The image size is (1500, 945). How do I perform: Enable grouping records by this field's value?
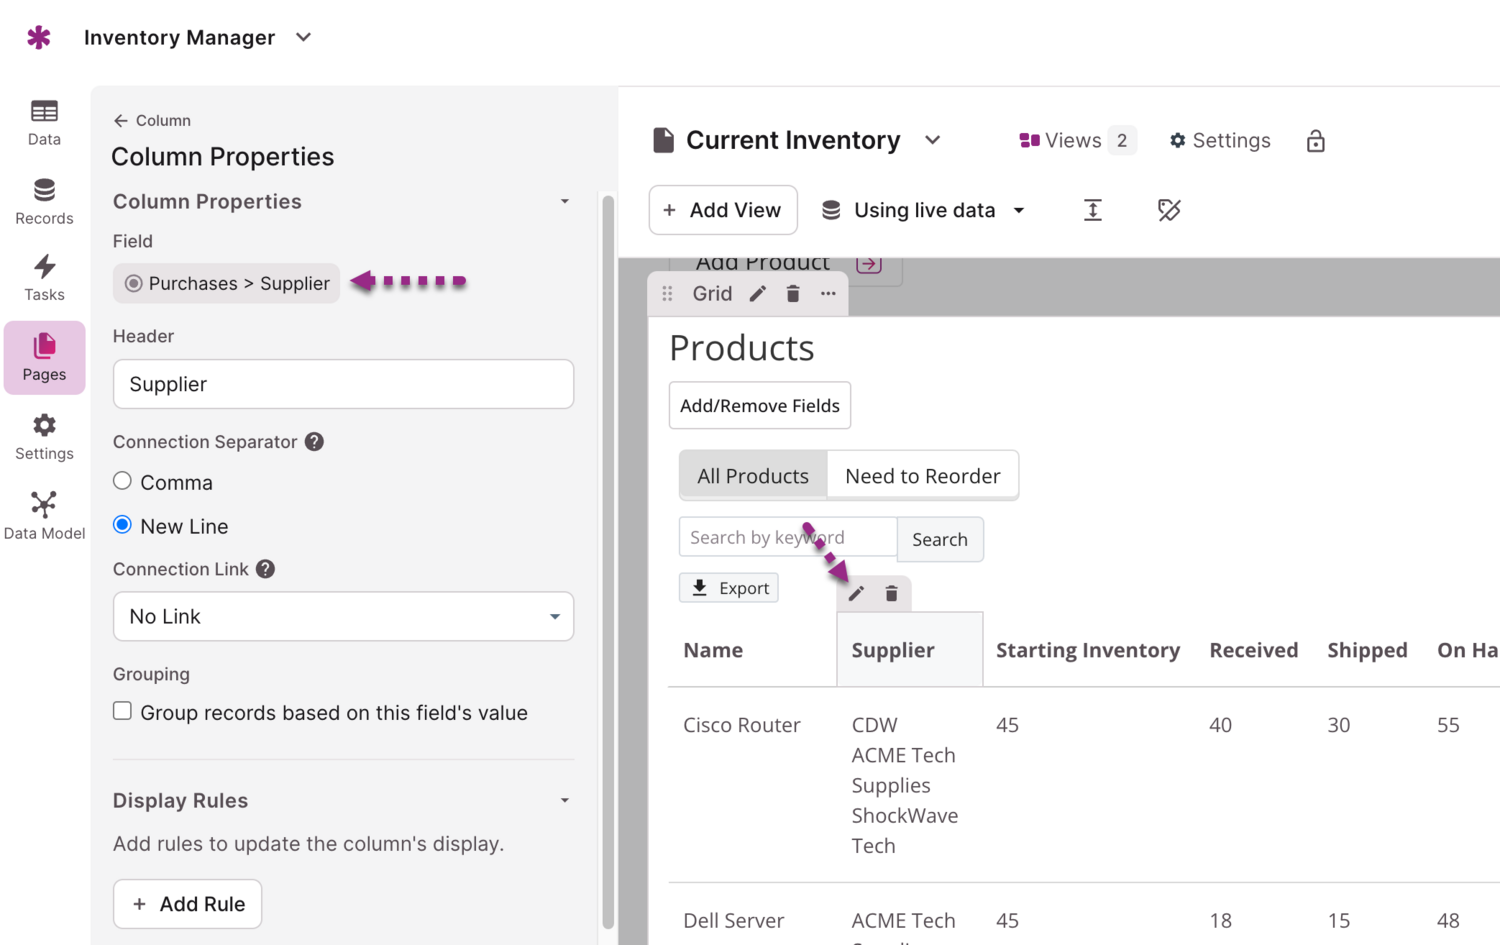(x=123, y=711)
